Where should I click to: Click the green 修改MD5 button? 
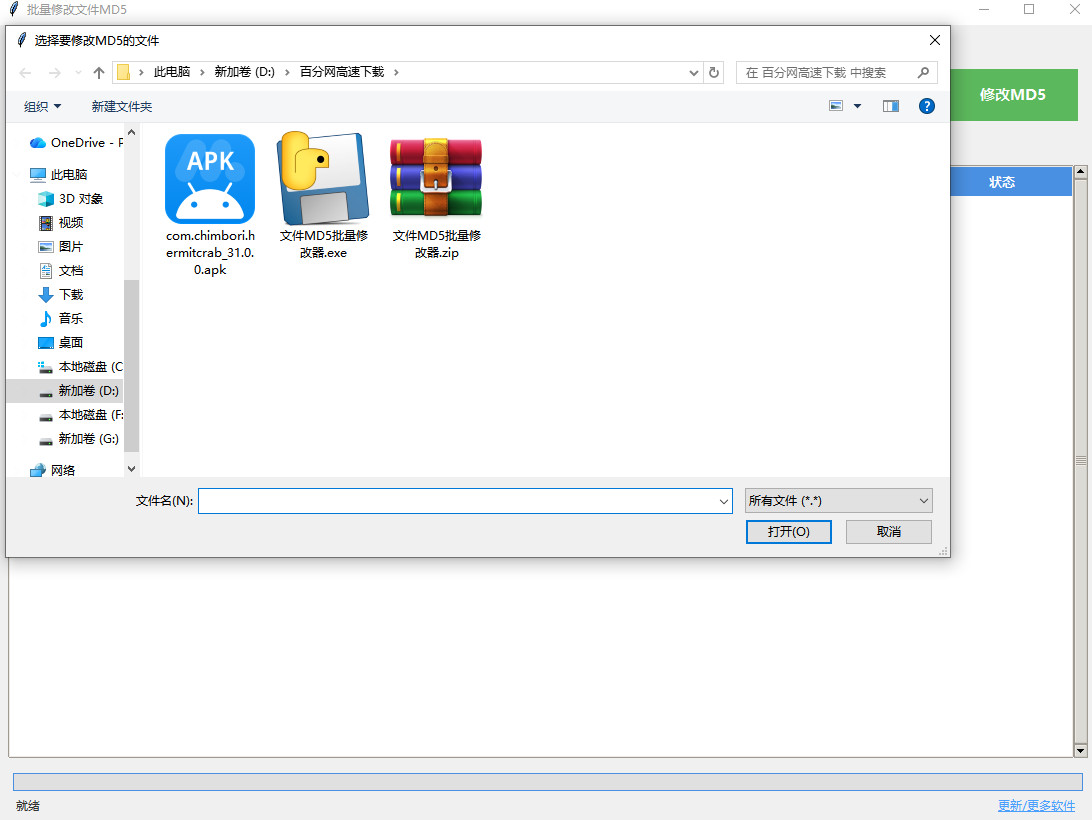point(1016,95)
